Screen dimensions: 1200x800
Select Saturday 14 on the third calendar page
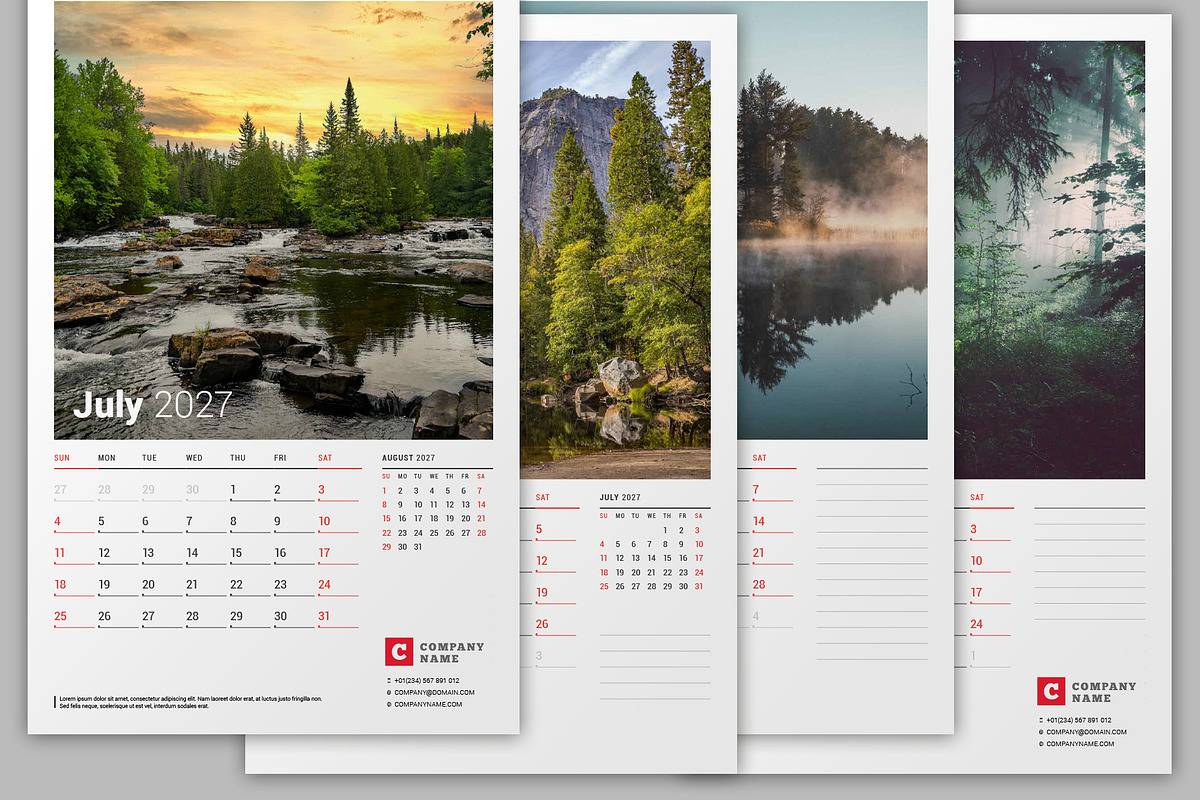pyautogui.click(x=759, y=521)
